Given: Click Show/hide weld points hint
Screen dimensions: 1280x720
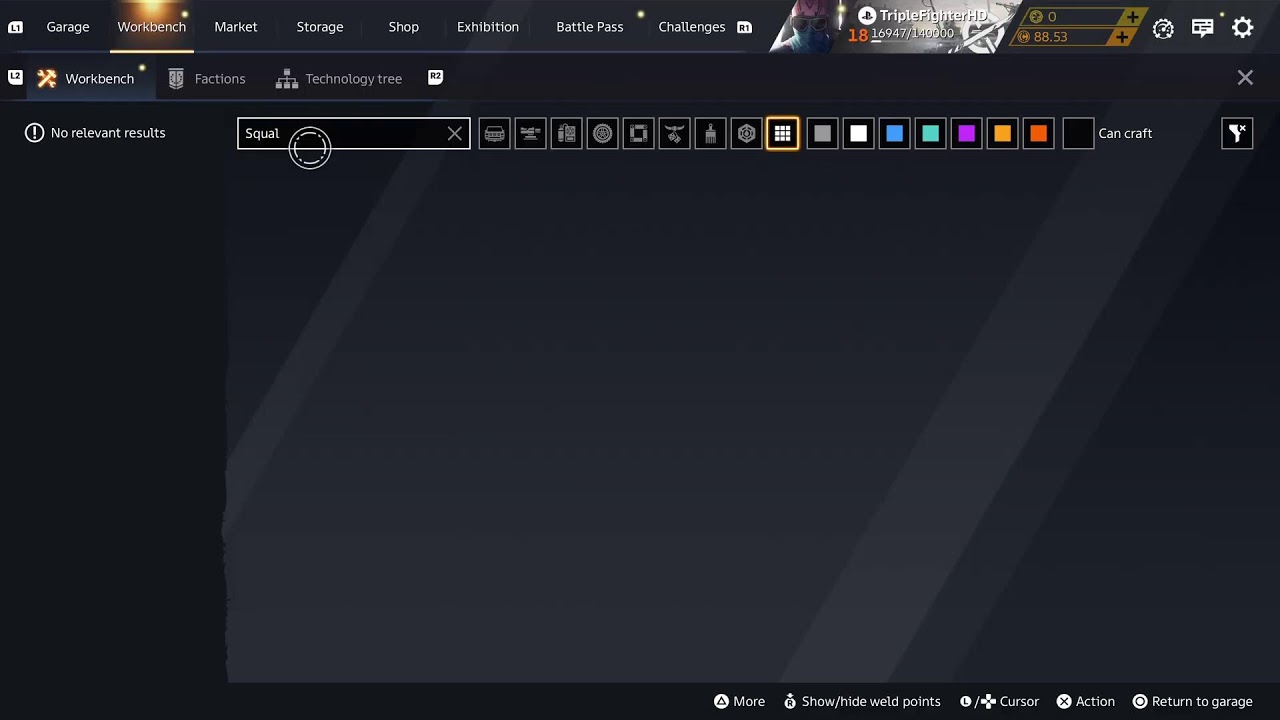Looking at the screenshot, I should [862, 702].
